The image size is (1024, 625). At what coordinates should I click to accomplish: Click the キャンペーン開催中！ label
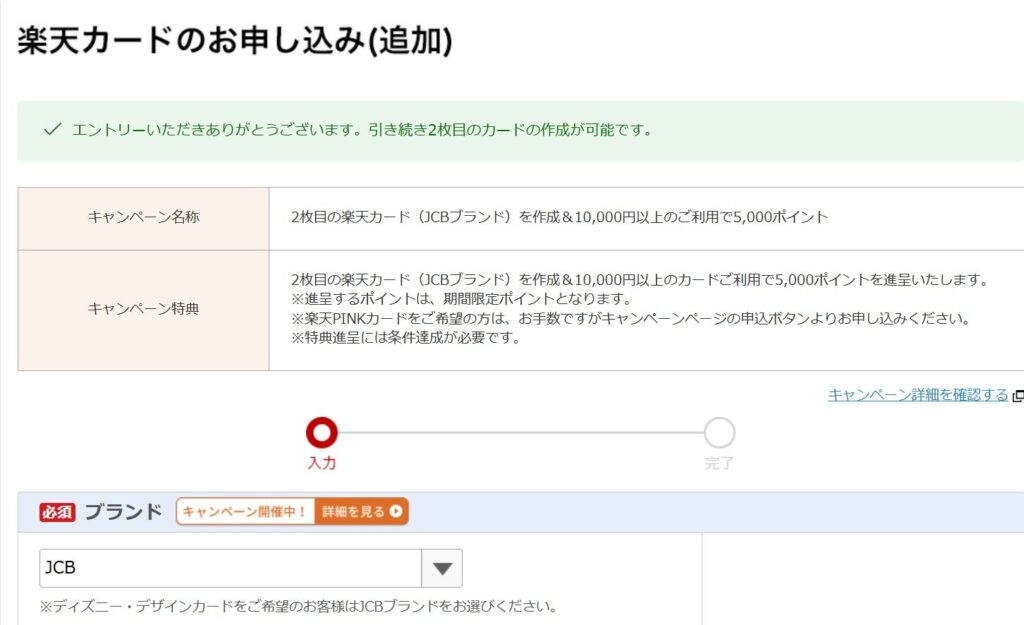[x=245, y=511]
